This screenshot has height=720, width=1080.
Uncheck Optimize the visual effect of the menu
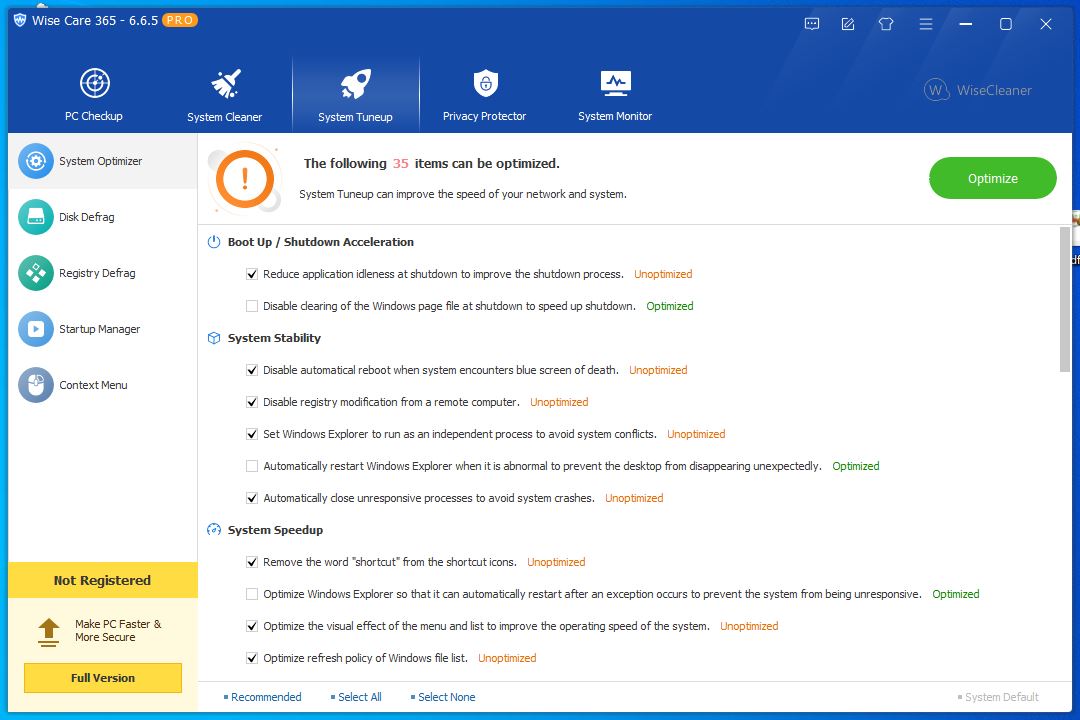(x=252, y=626)
